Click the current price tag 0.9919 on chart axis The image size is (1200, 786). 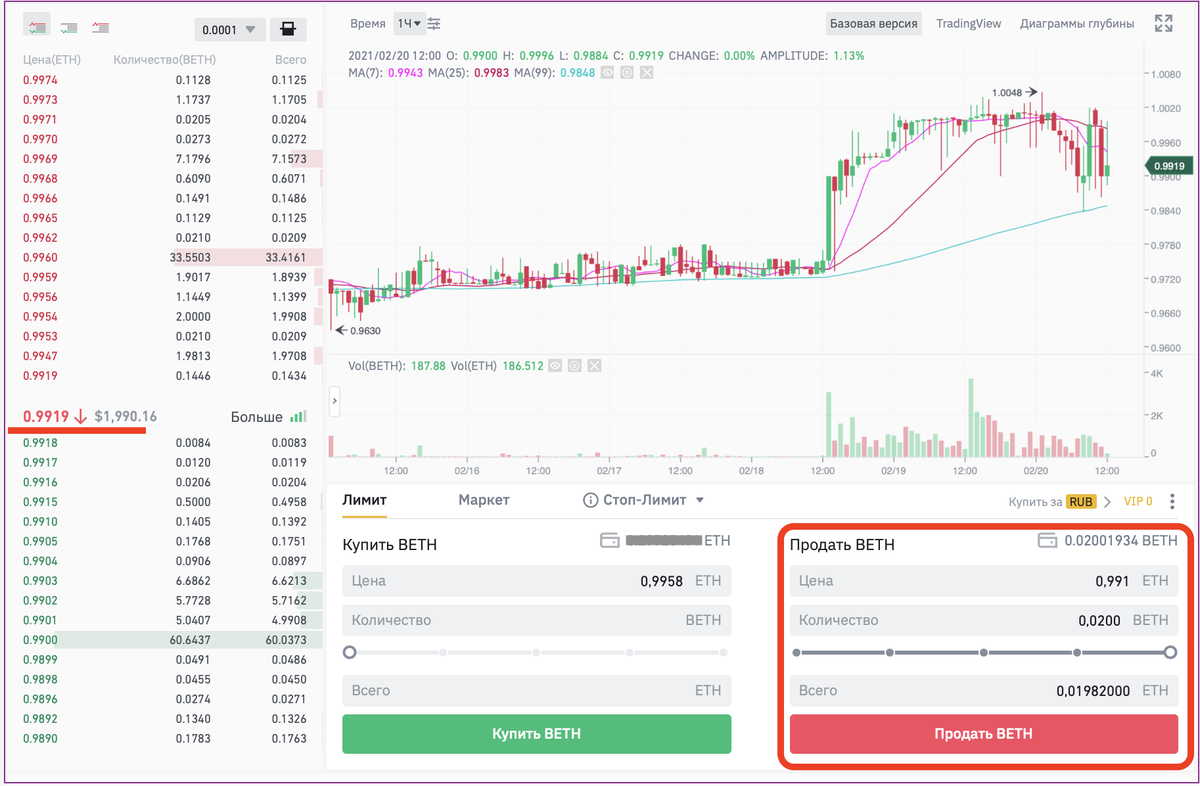point(1168,167)
